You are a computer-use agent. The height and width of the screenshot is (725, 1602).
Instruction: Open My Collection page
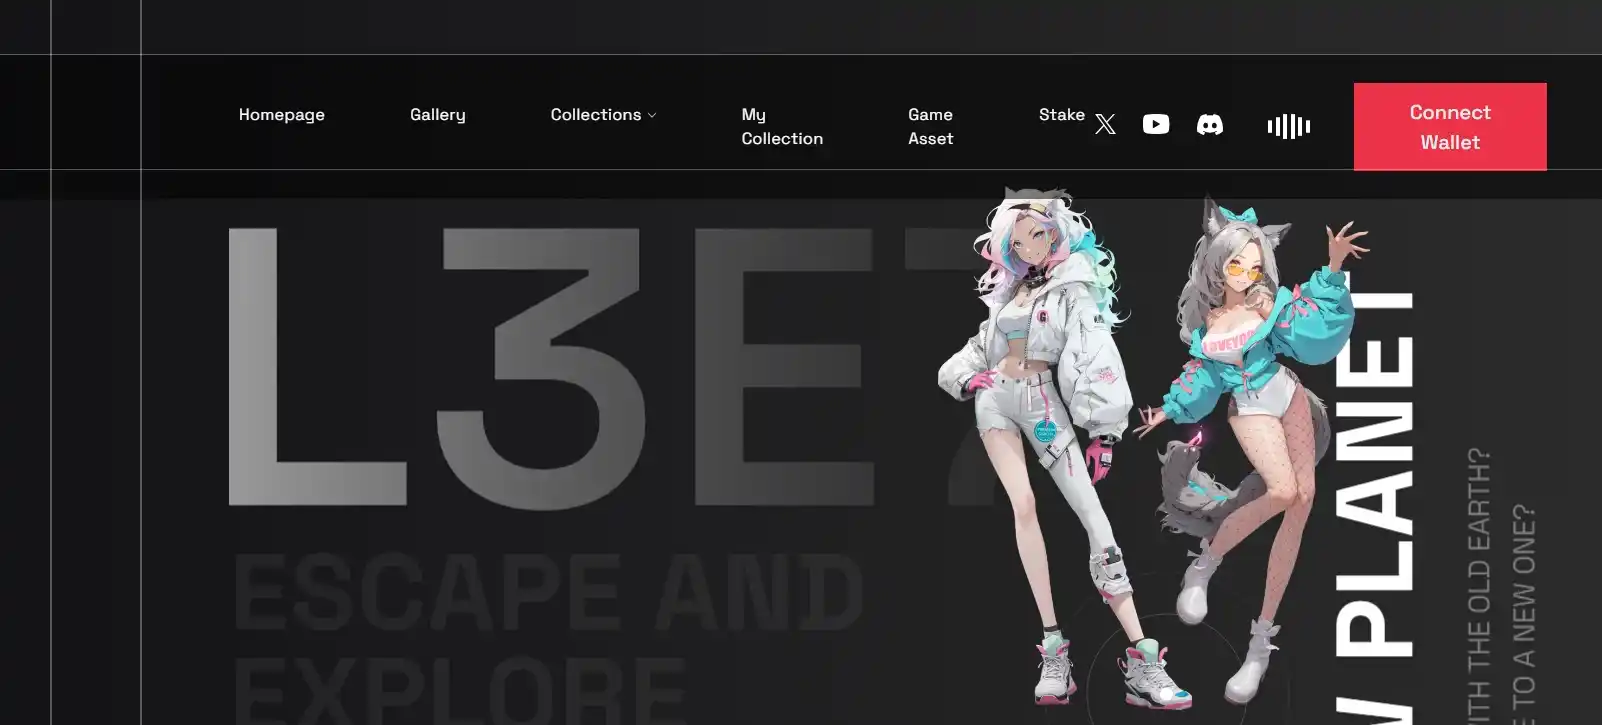pos(782,127)
